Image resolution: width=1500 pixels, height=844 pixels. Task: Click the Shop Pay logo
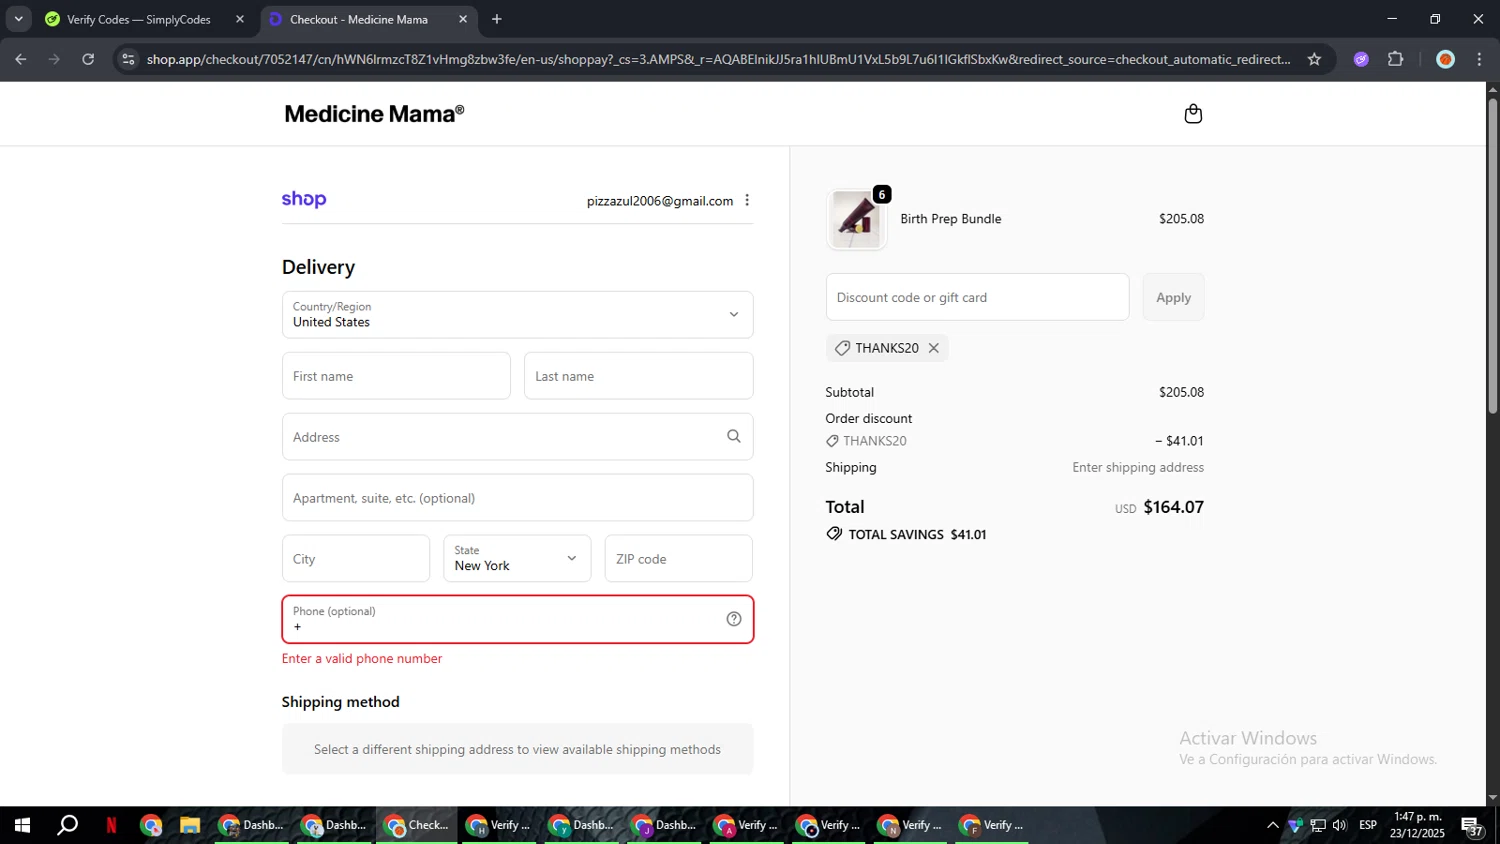point(304,199)
